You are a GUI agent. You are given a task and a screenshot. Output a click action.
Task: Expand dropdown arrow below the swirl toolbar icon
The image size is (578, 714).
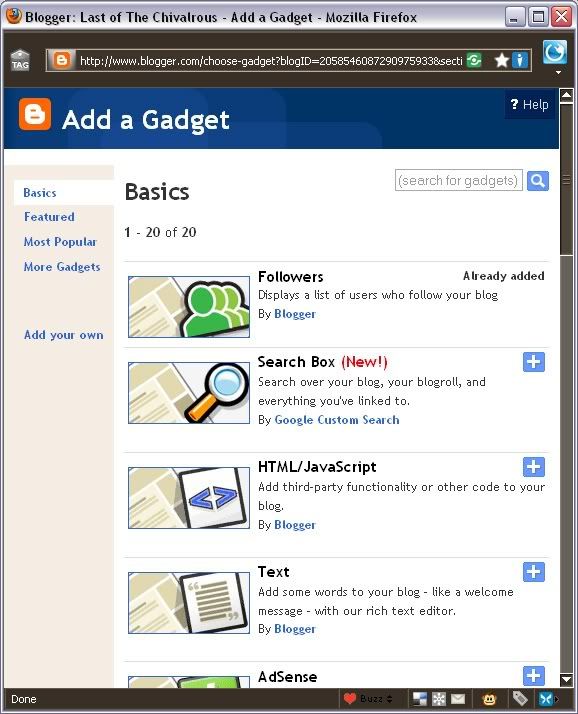(x=558, y=72)
